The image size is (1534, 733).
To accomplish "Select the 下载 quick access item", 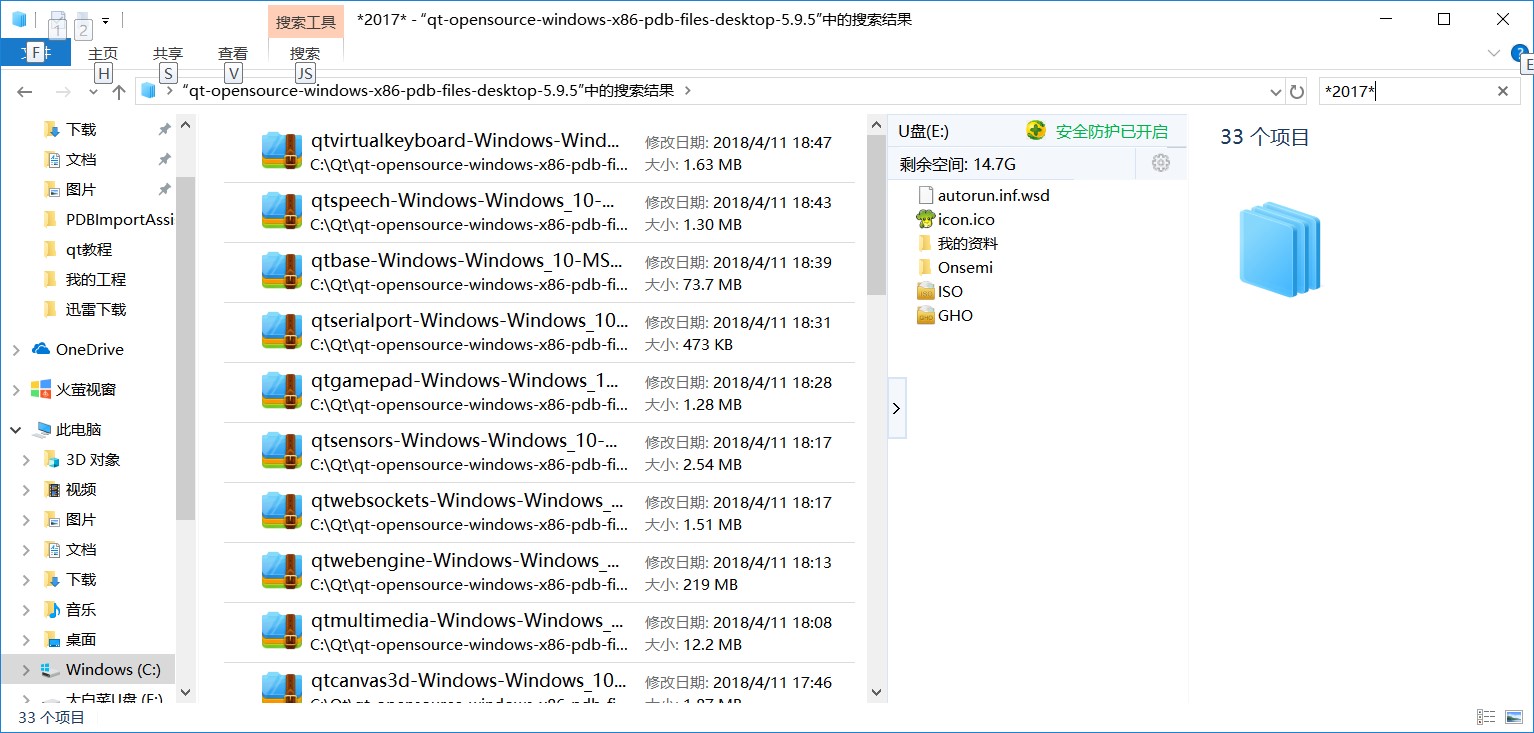I will pyautogui.click(x=81, y=130).
